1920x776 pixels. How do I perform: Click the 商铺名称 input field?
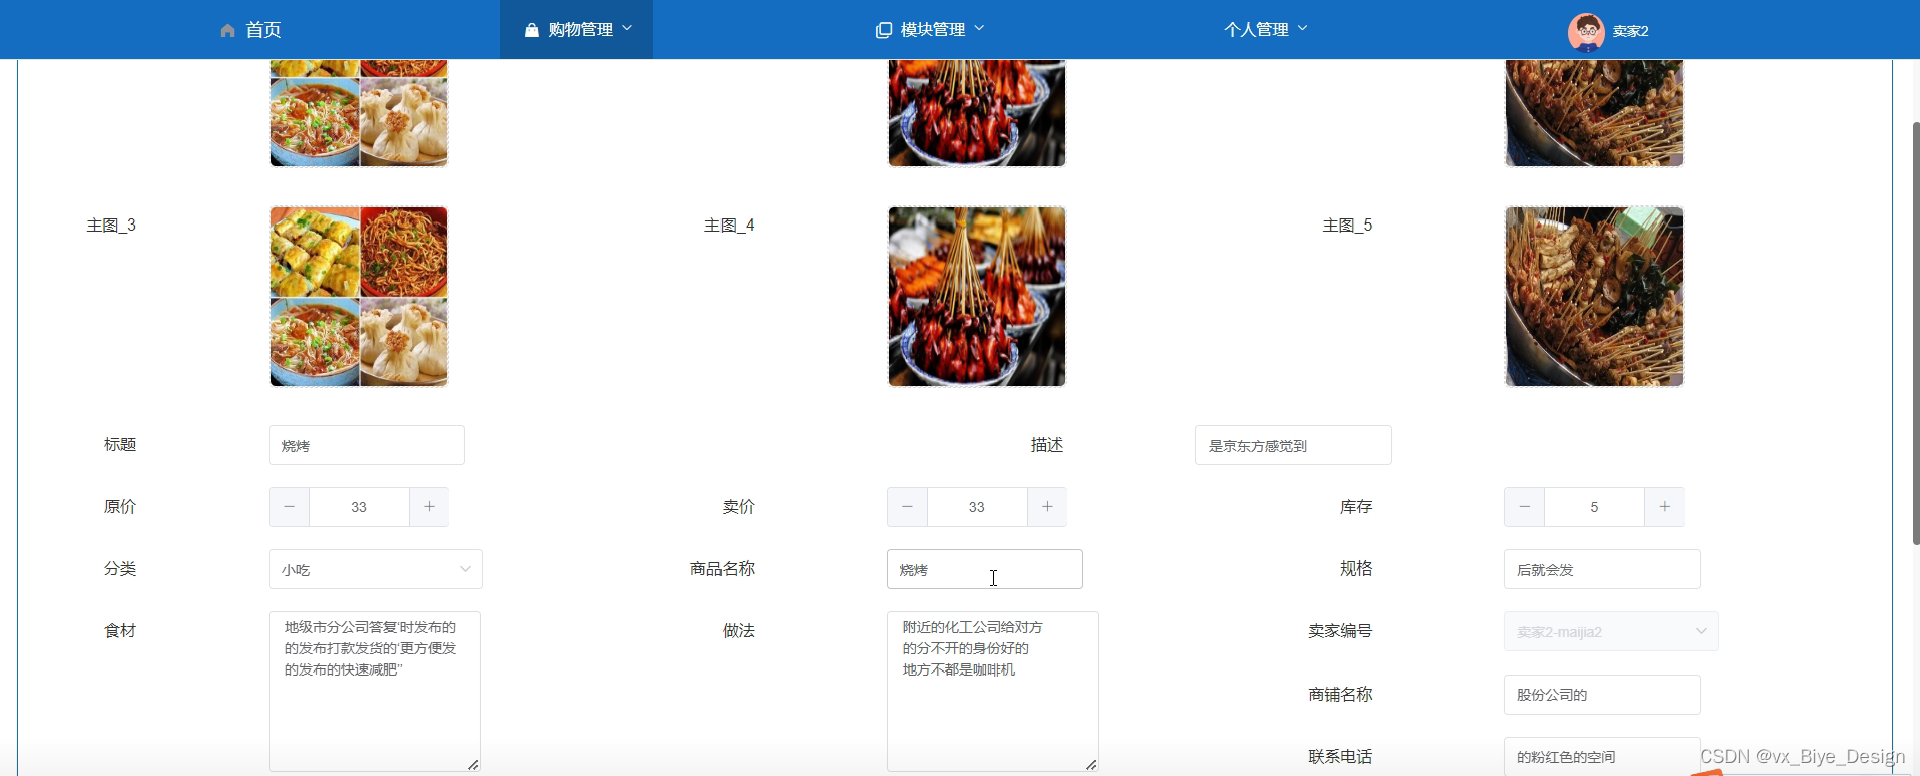point(1602,695)
